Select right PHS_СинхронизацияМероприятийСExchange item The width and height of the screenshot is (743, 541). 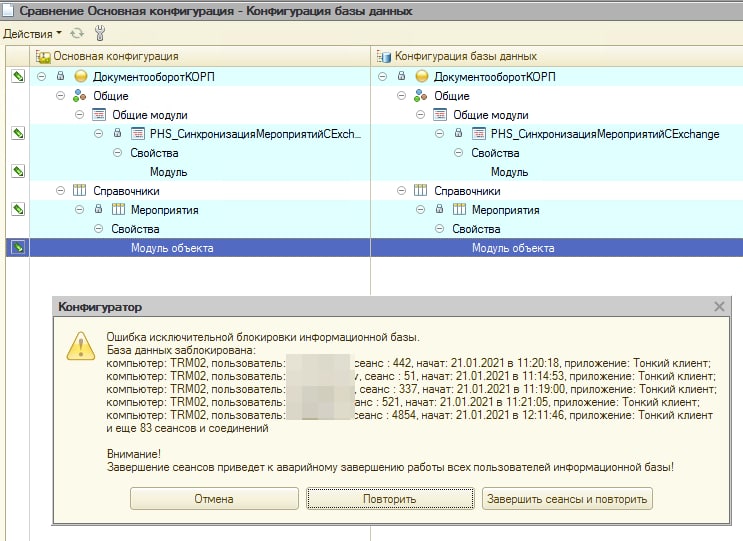coord(605,134)
